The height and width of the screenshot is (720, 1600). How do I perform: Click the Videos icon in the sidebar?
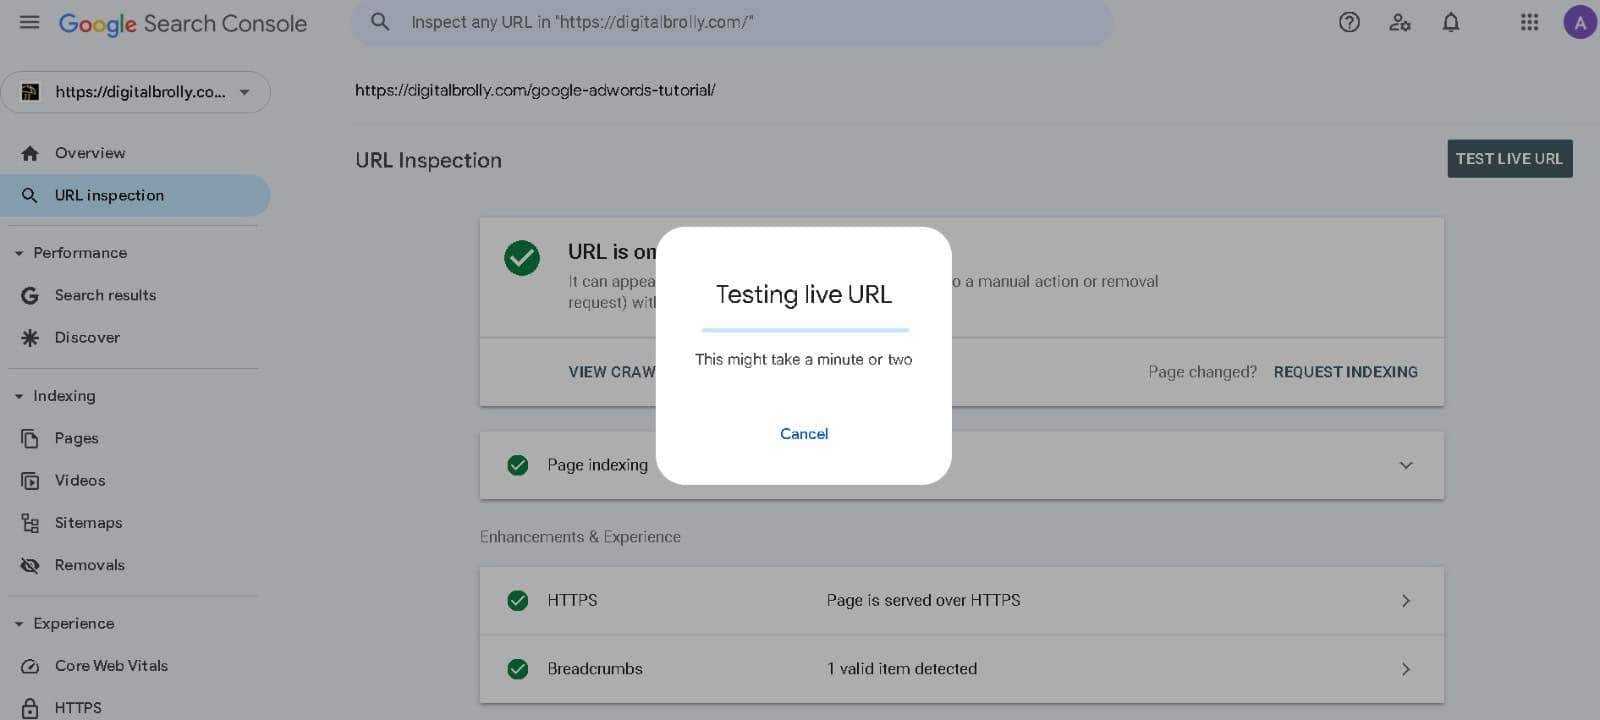(31, 480)
